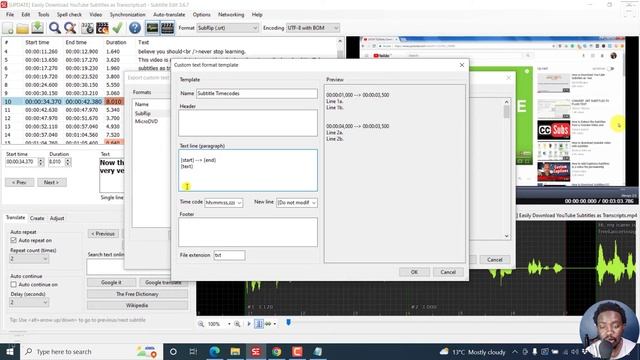Open the Repeat count dropdown
The width and height of the screenshot is (640, 360).
tap(29, 259)
